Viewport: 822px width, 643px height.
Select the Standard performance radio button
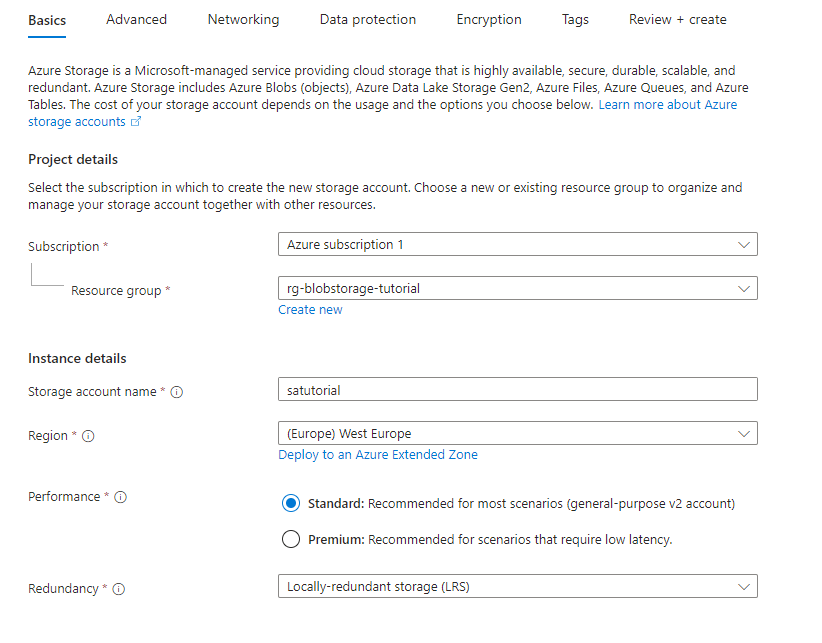(x=291, y=504)
